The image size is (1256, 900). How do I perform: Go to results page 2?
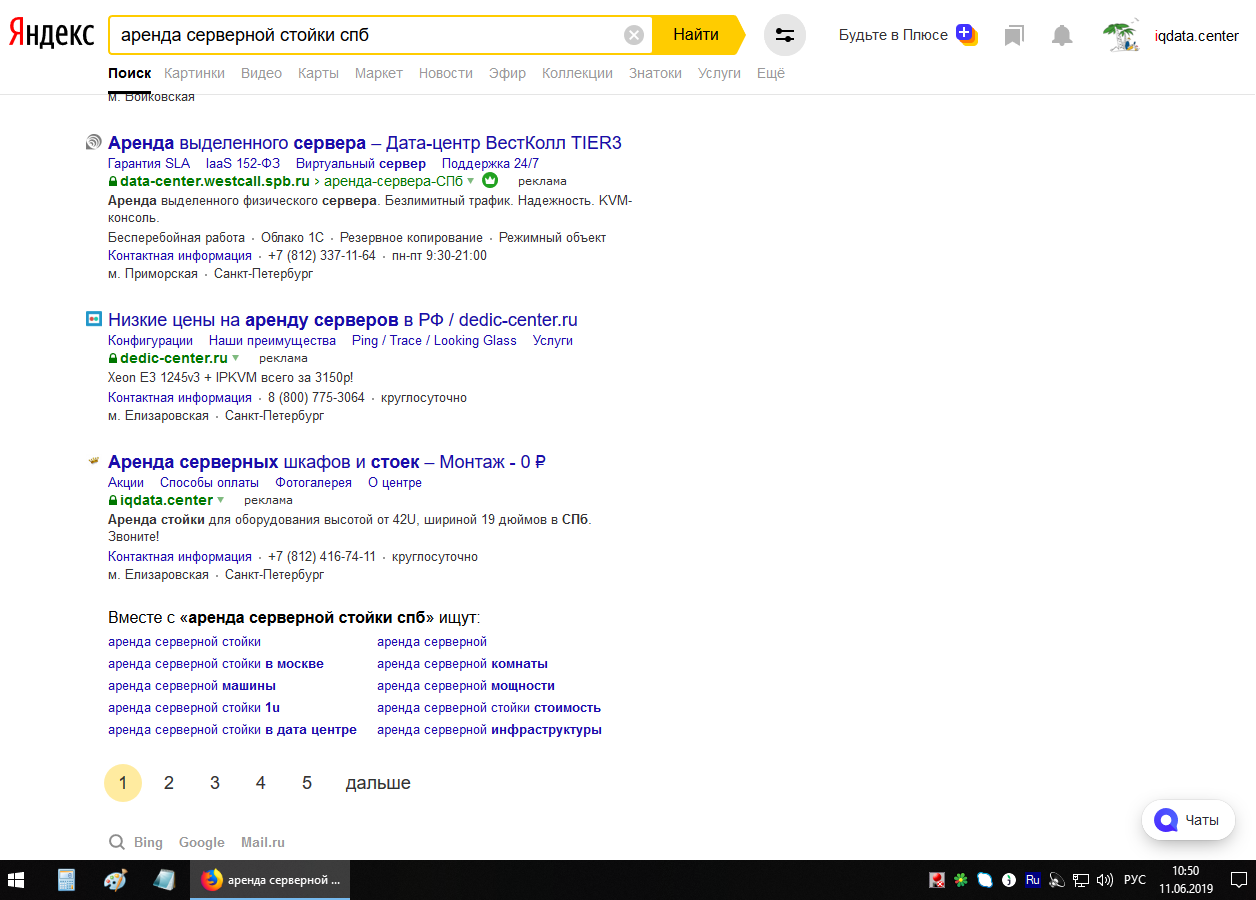click(x=169, y=783)
